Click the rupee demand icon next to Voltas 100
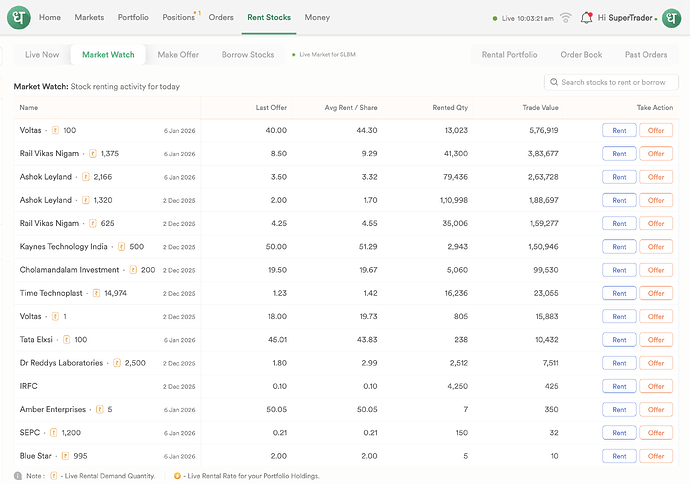This screenshot has height=484, width=690. [55, 130]
